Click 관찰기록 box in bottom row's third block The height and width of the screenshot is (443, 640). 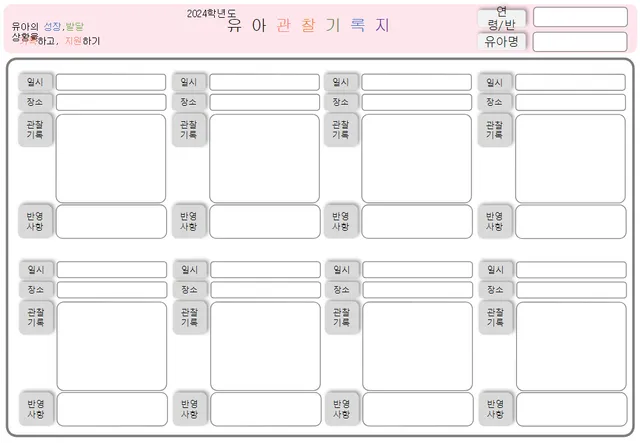tap(418, 346)
